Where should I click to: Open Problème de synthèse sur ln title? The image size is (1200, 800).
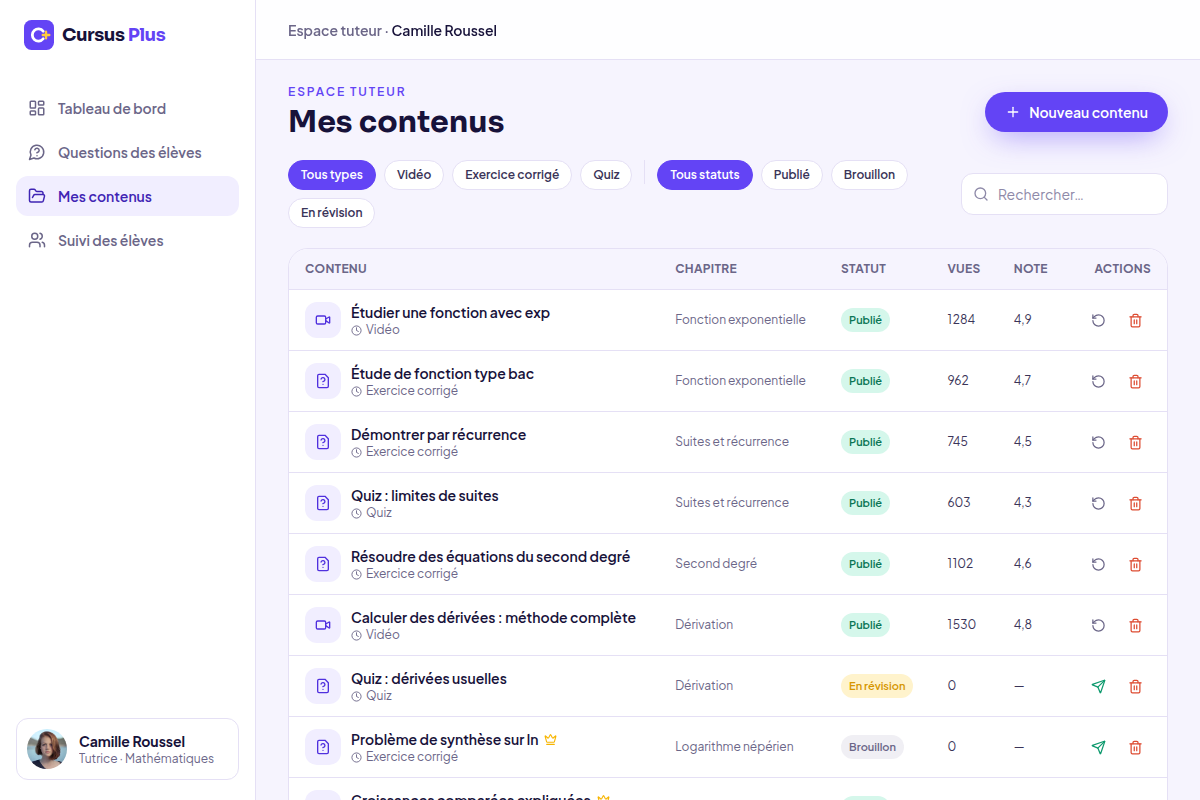point(444,739)
